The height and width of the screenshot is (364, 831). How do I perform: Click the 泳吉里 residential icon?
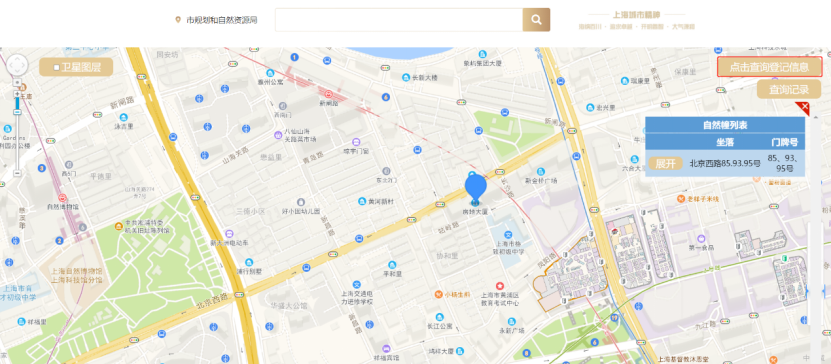click(x=123, y=117)
